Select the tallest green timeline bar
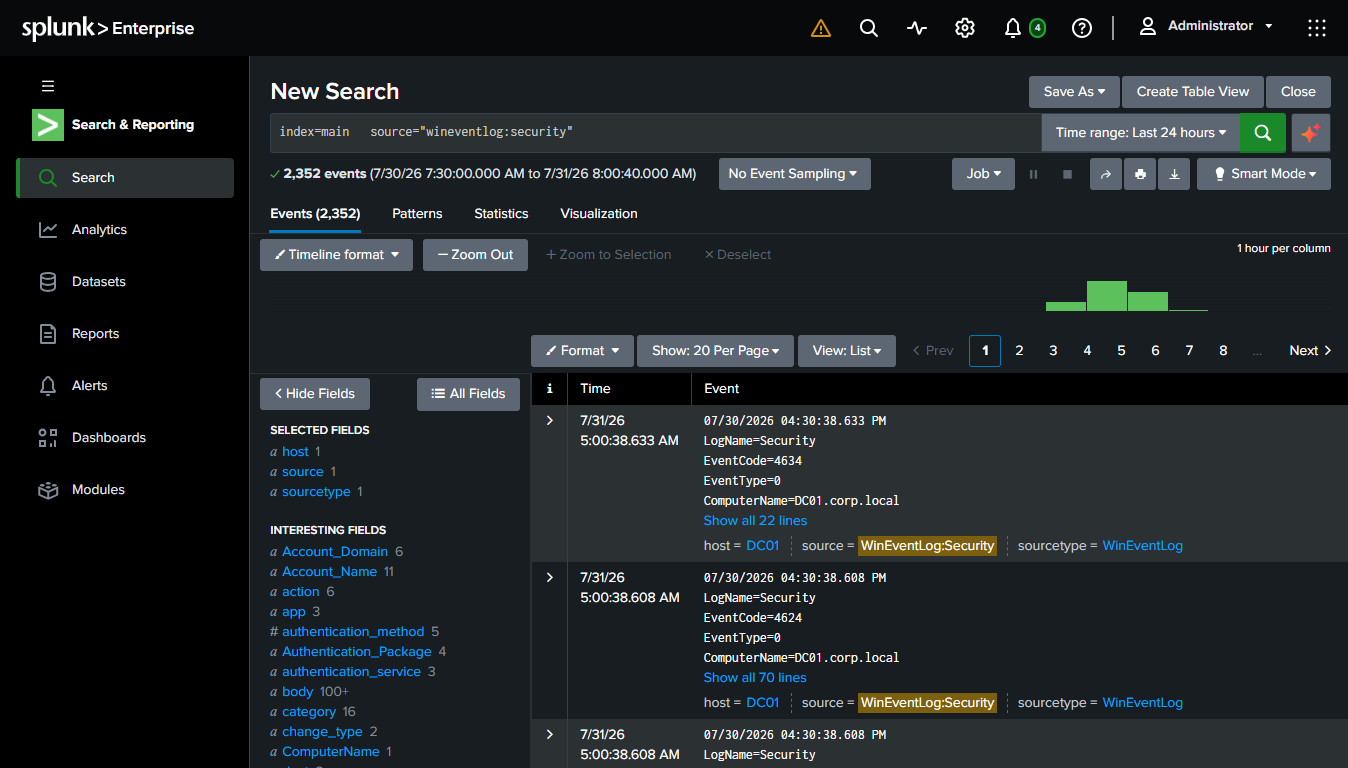 click(x=1107, y=296)
